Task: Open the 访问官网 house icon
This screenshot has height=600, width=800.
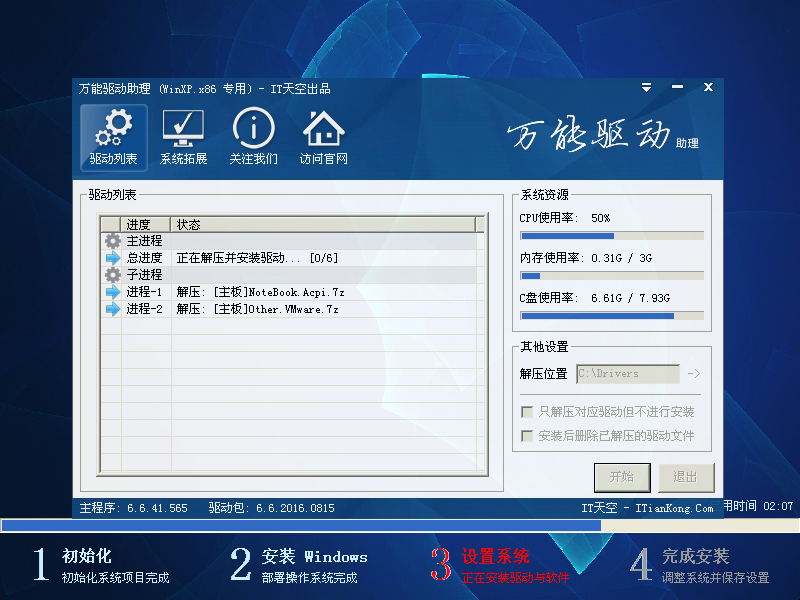Action: (x=323, y=137)
